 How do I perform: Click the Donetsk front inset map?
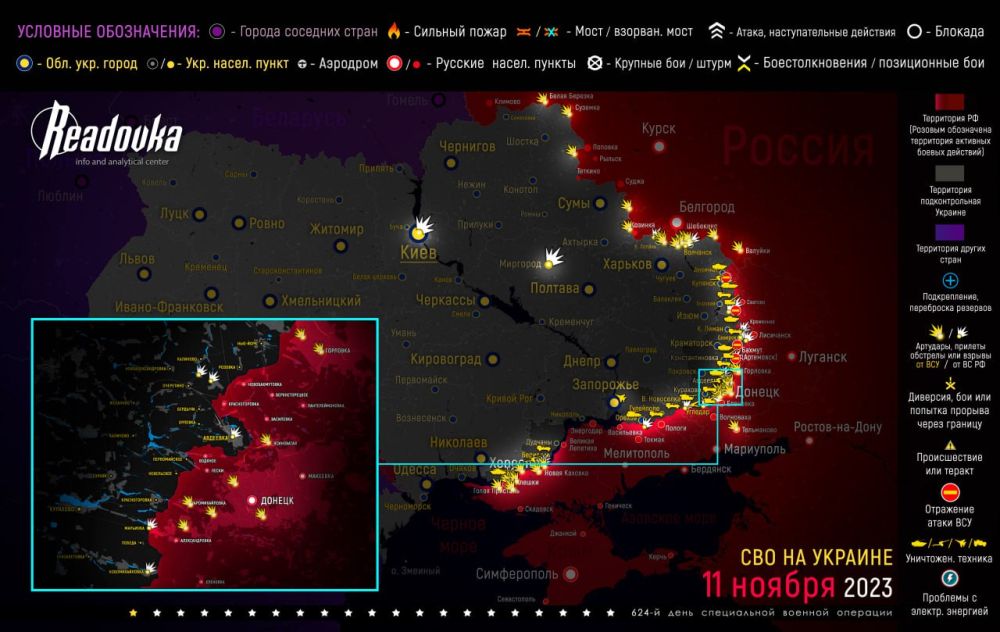[x=205, y=455]
